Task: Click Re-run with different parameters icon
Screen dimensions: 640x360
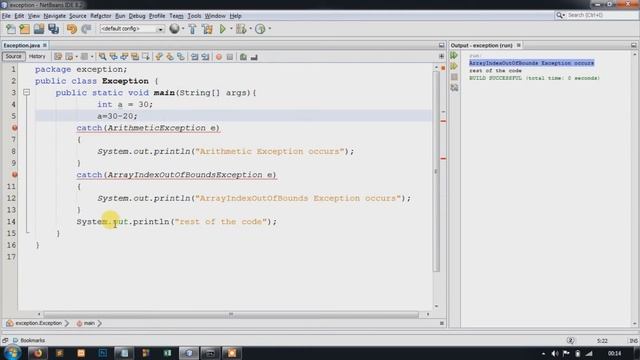Action: click(454, 66)
